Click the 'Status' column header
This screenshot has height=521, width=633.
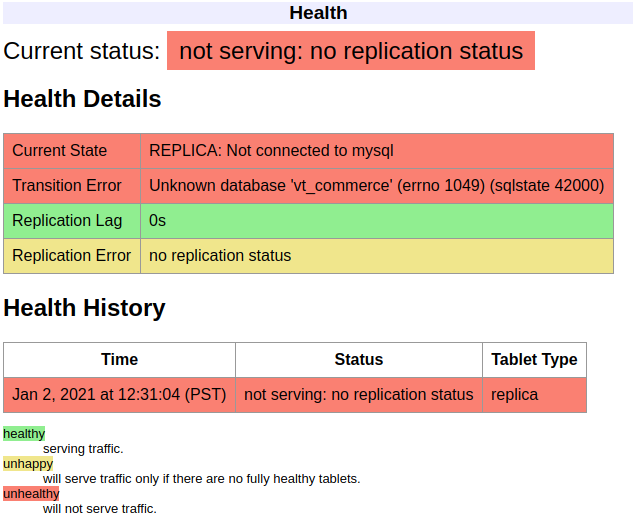tap(358, 359)
